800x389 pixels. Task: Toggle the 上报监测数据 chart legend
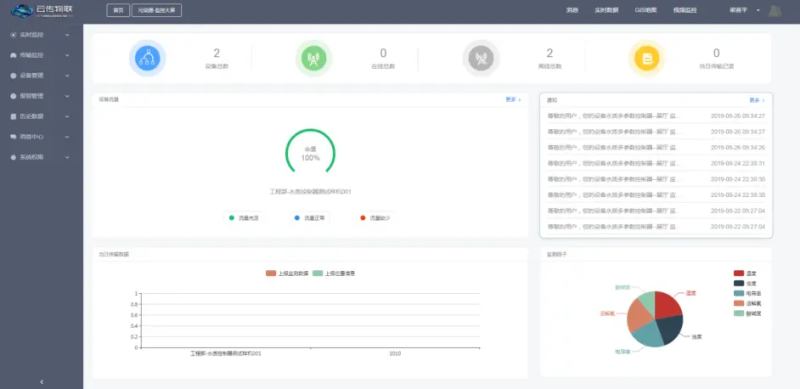pos(287,273)
